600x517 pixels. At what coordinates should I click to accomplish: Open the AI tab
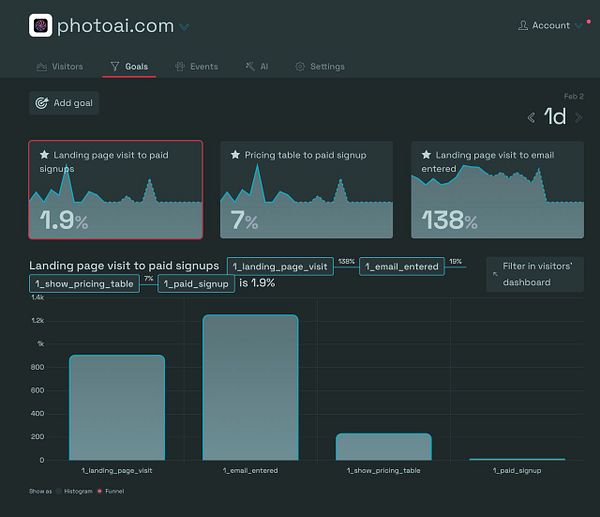(x=257, y=67)
